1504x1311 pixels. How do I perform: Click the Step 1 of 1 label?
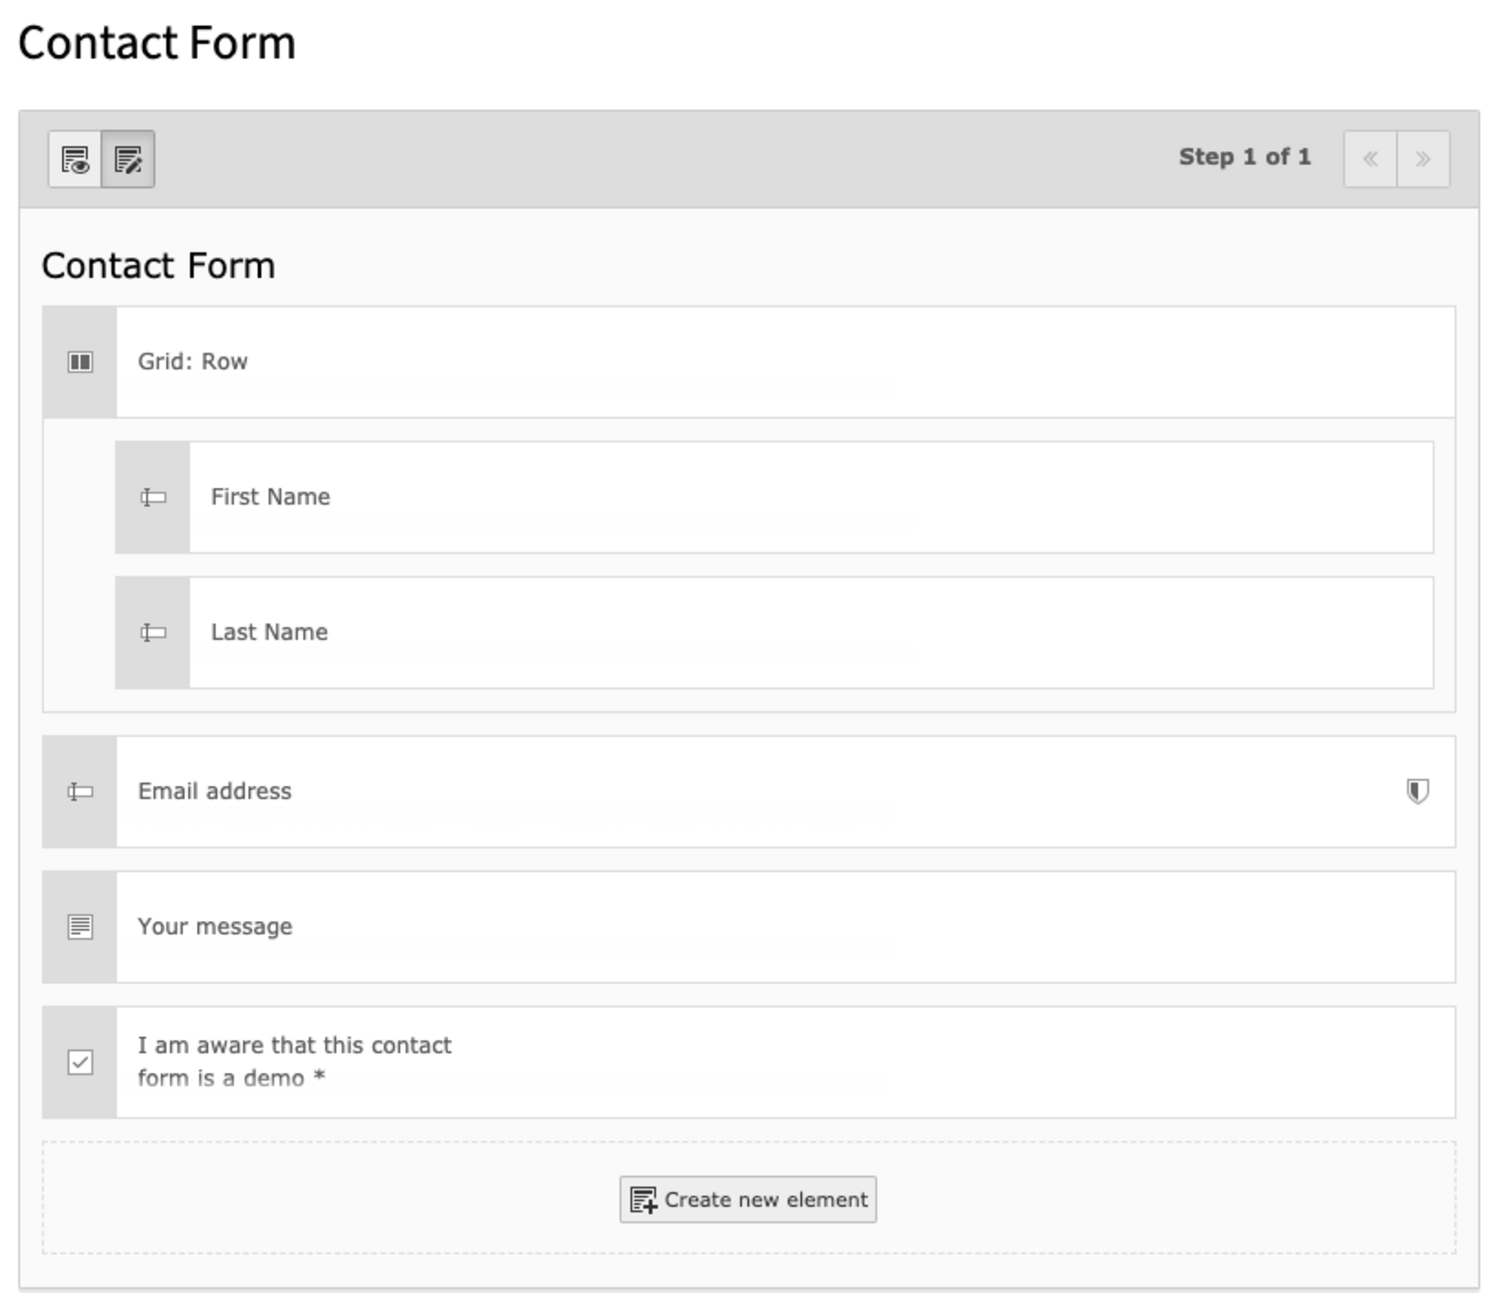(x=1245, y=157)
